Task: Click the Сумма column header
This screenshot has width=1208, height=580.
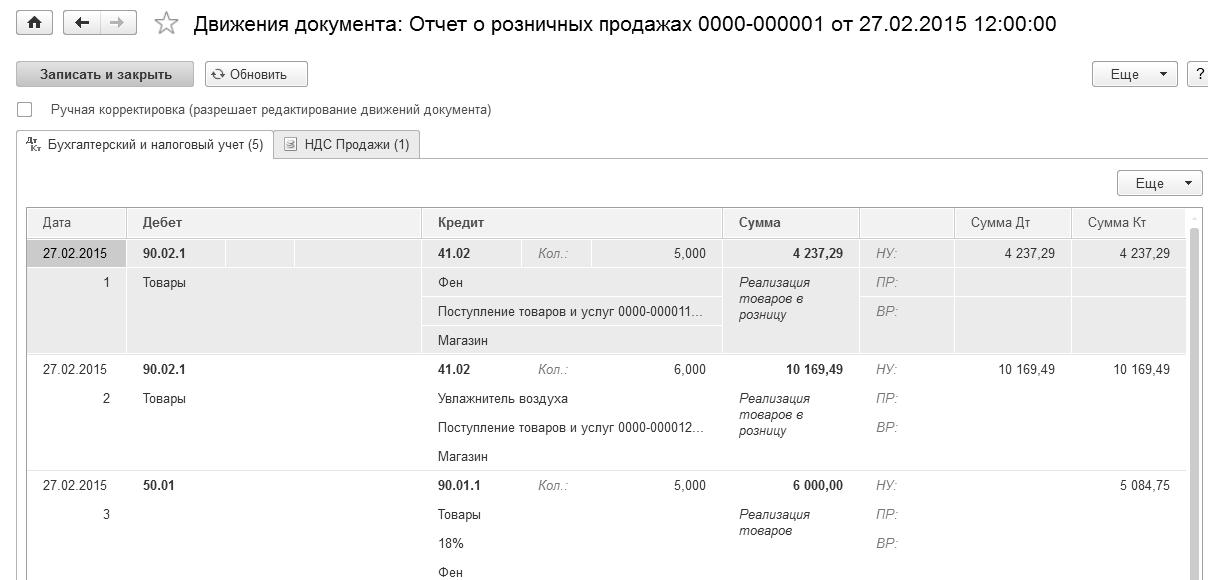Action: click(x=760, y=223)
